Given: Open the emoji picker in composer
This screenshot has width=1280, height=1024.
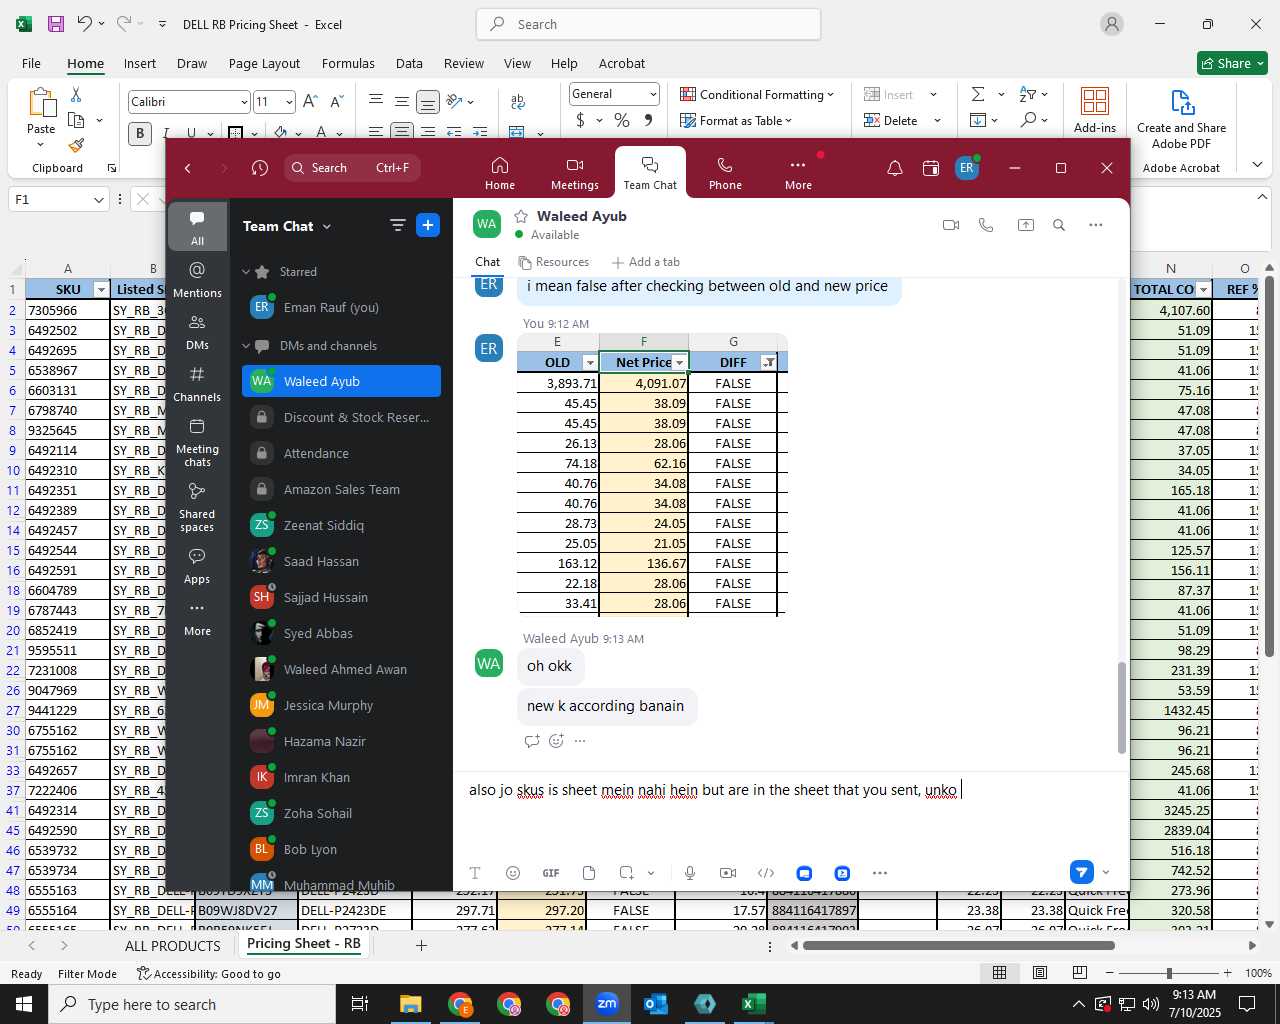Looking at the screenshot, I should (x=513, y=873).
